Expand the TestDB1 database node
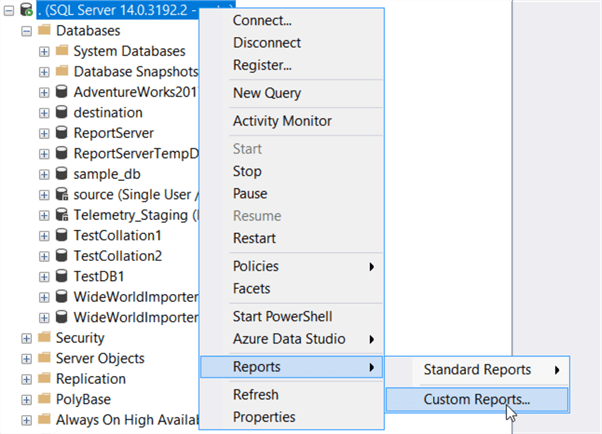 pos(44,277)
